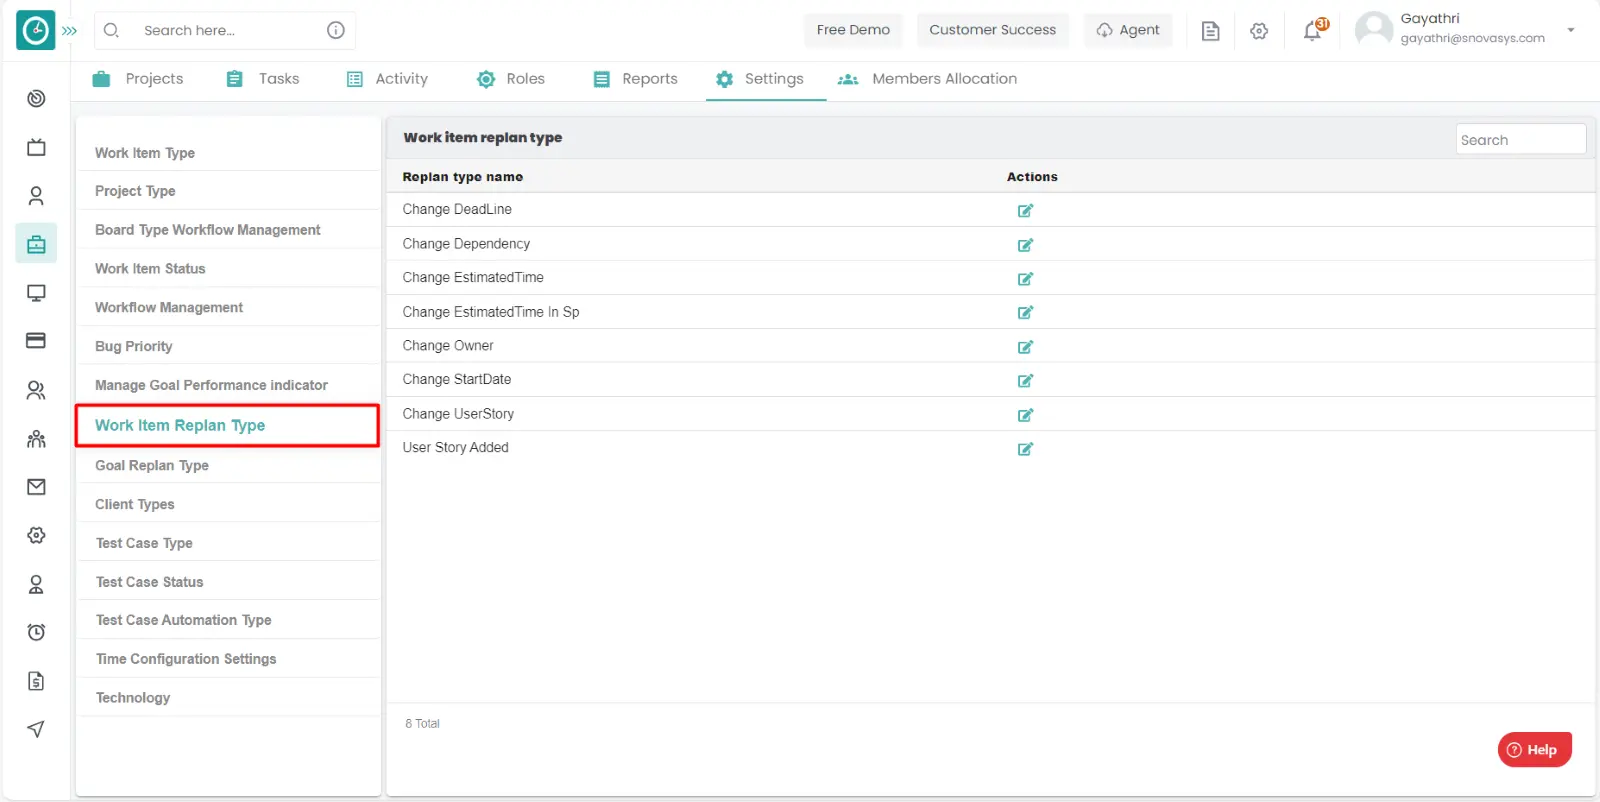1600x802 pixels.
Task: Open the Help button
Action: 1534,750
